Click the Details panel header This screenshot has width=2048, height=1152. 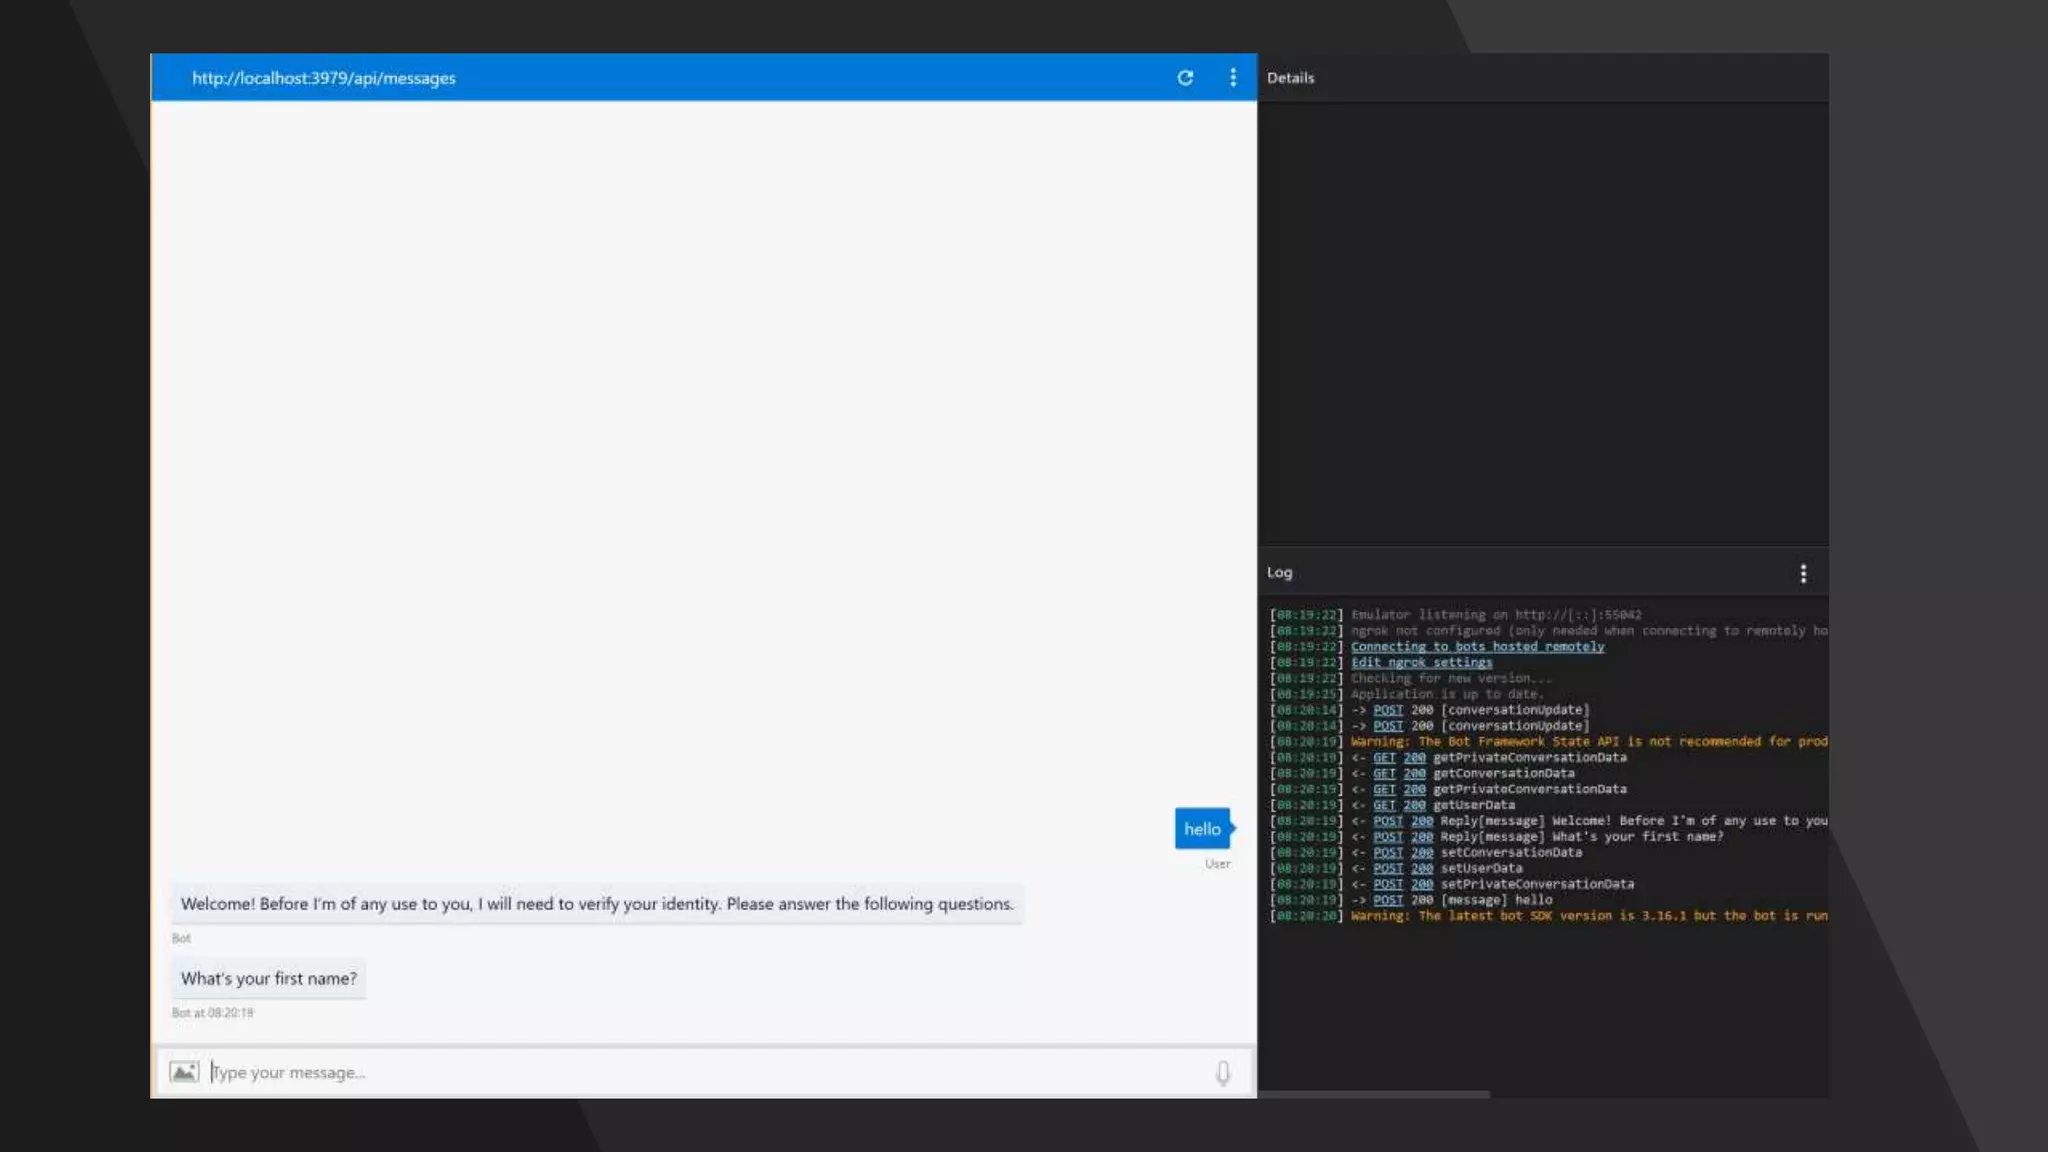point(1290,78)
